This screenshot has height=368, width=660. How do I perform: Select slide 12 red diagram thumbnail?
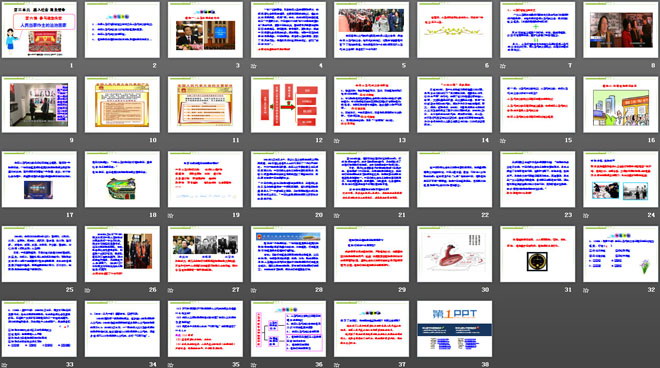(288, 104)
